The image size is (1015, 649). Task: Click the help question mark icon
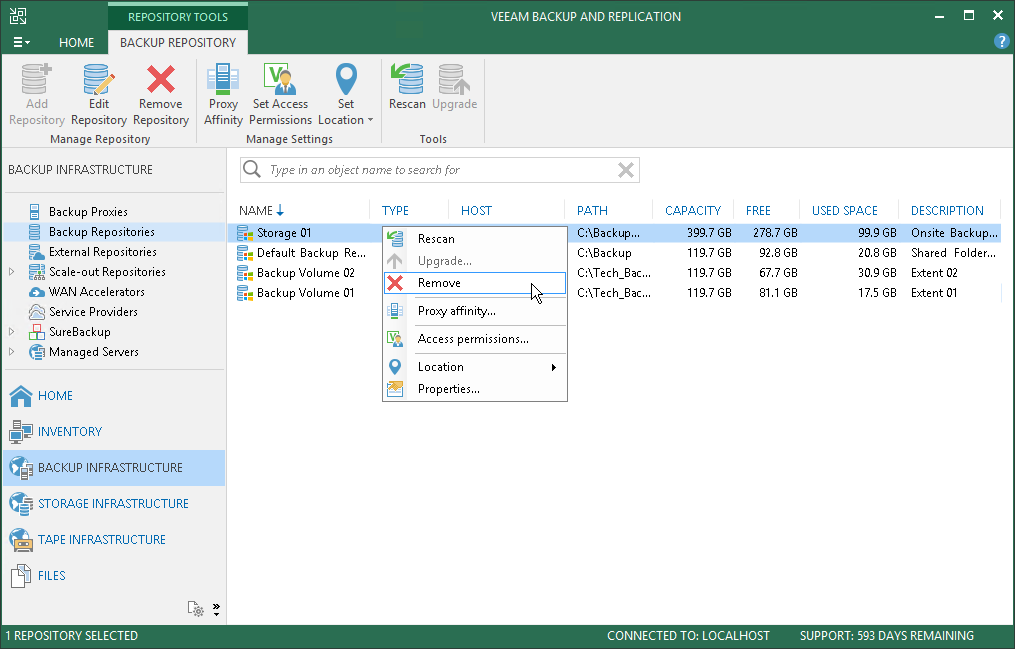(x=1001, y=41)
